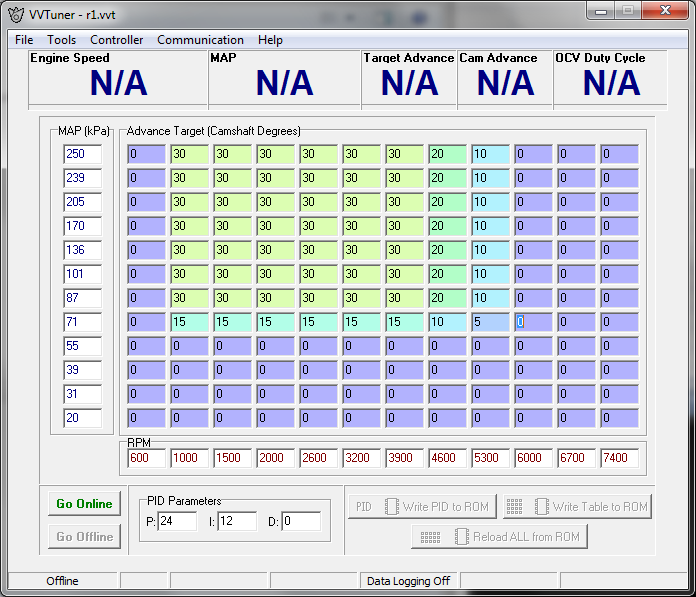Image resolution: width=696 pixels, height=597 pixels.
Task: Open the Controller menu
Action: click(116, 40)
